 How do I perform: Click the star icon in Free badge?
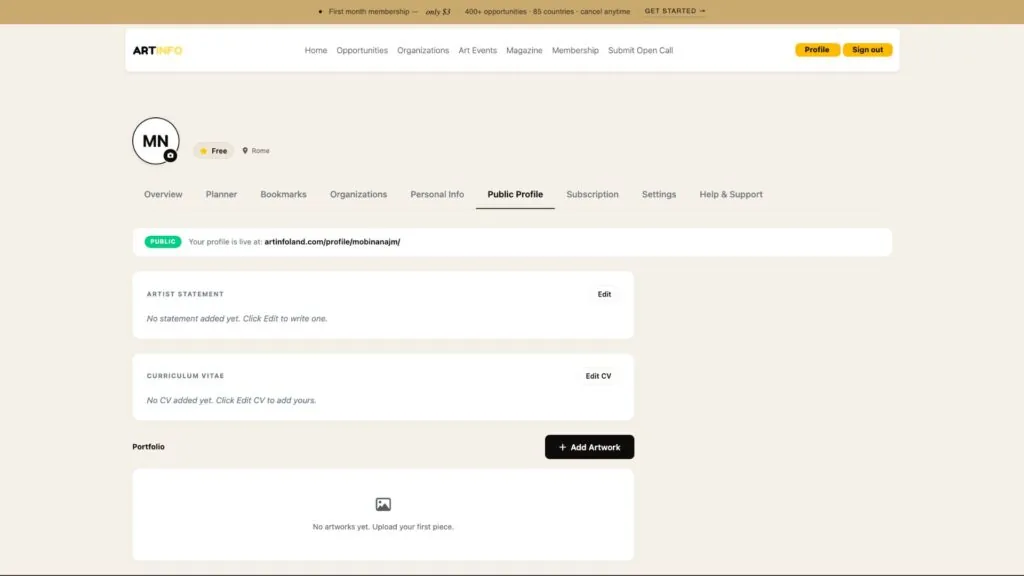(x=203, y=151)
